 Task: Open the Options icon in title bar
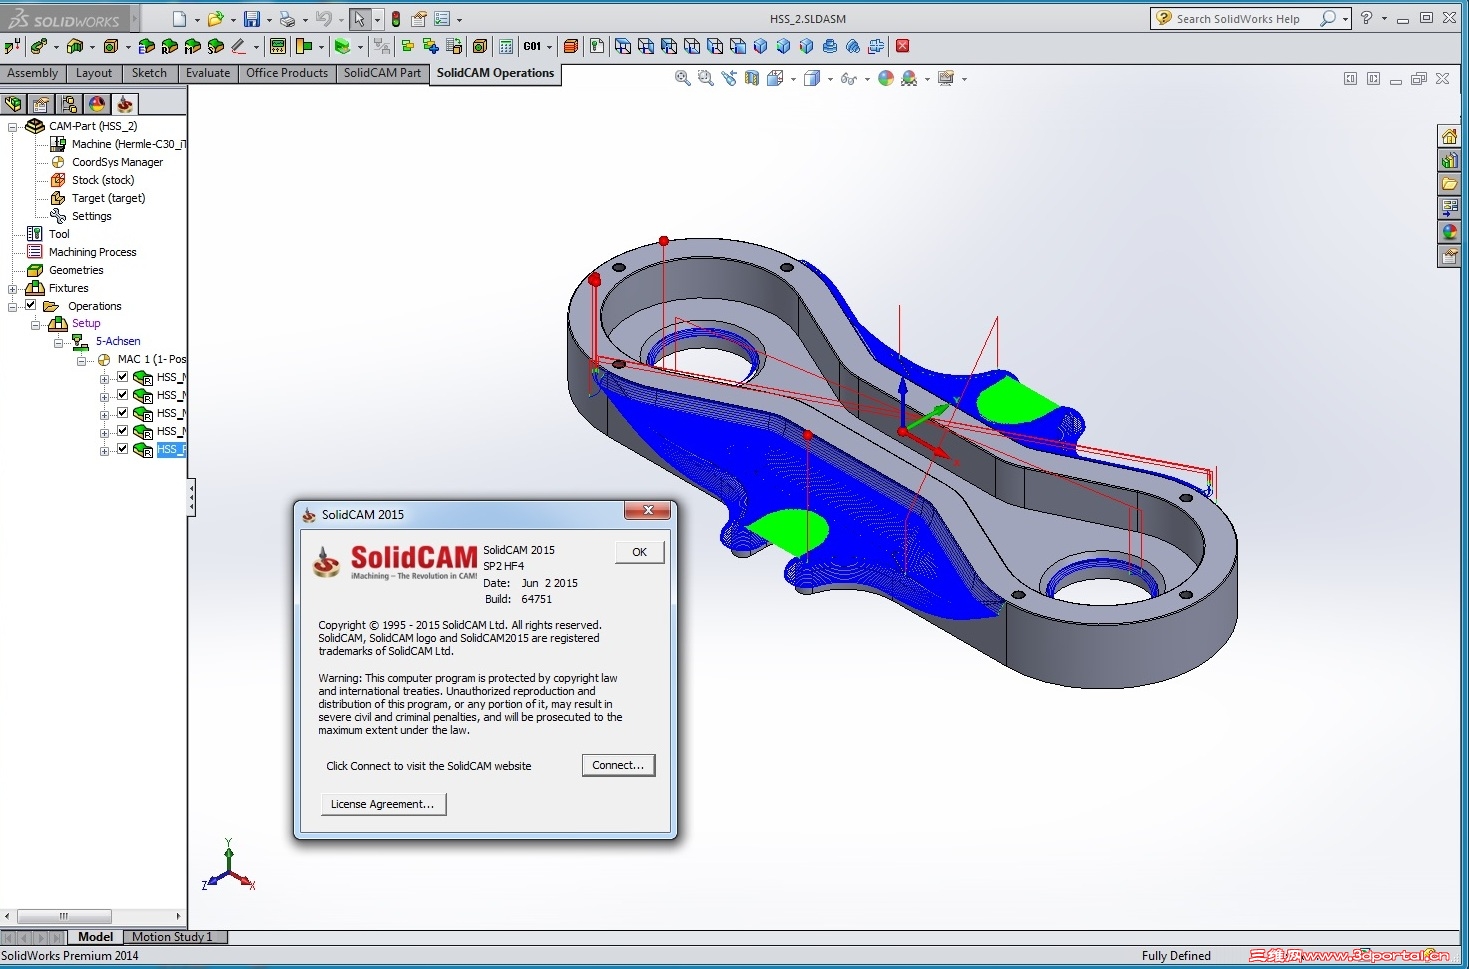[x=441, y=19]
